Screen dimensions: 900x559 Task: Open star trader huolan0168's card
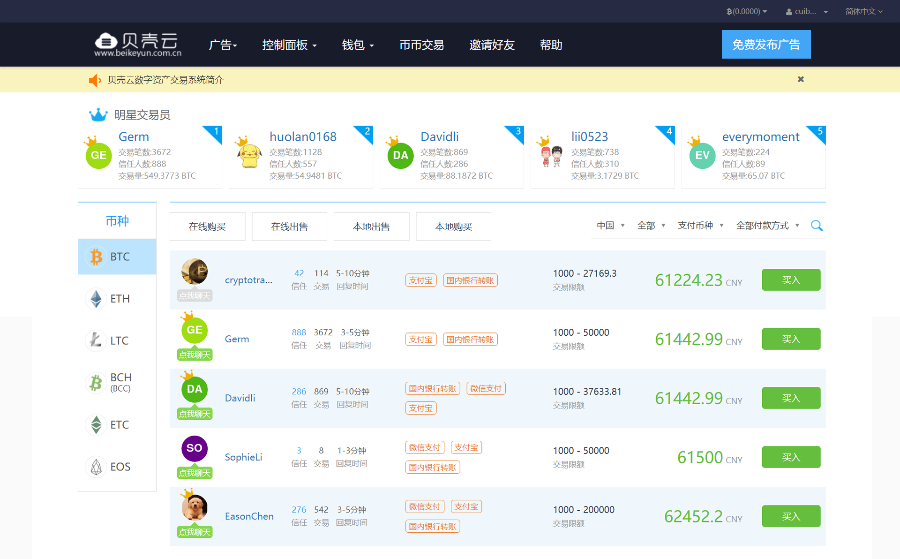pos(302,156)
